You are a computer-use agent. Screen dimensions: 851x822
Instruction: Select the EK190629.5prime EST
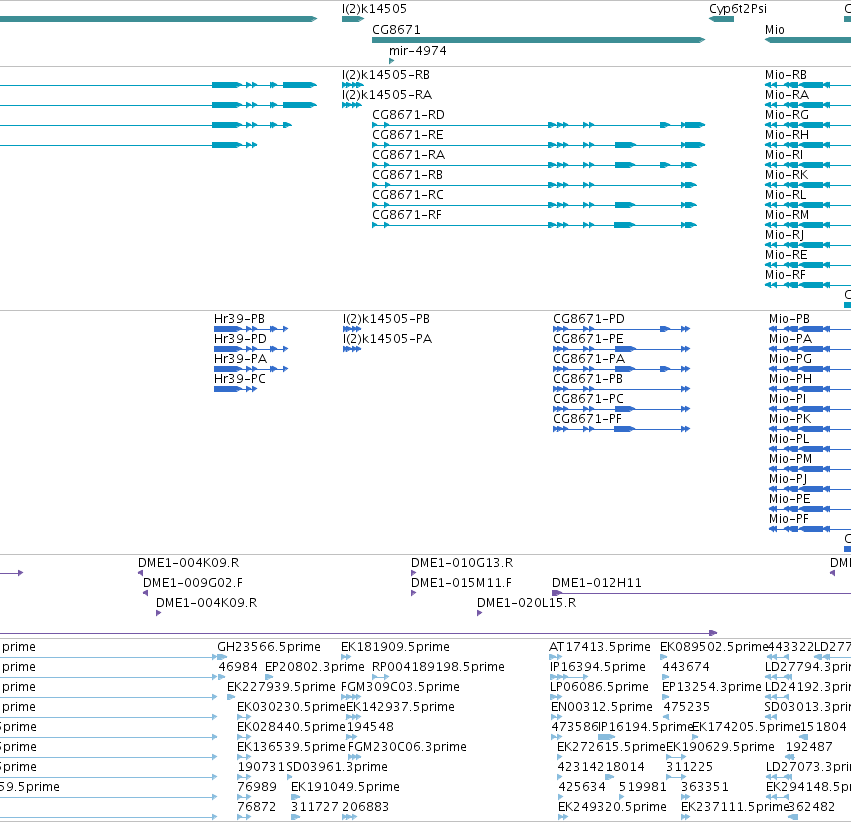pos(720,747)
